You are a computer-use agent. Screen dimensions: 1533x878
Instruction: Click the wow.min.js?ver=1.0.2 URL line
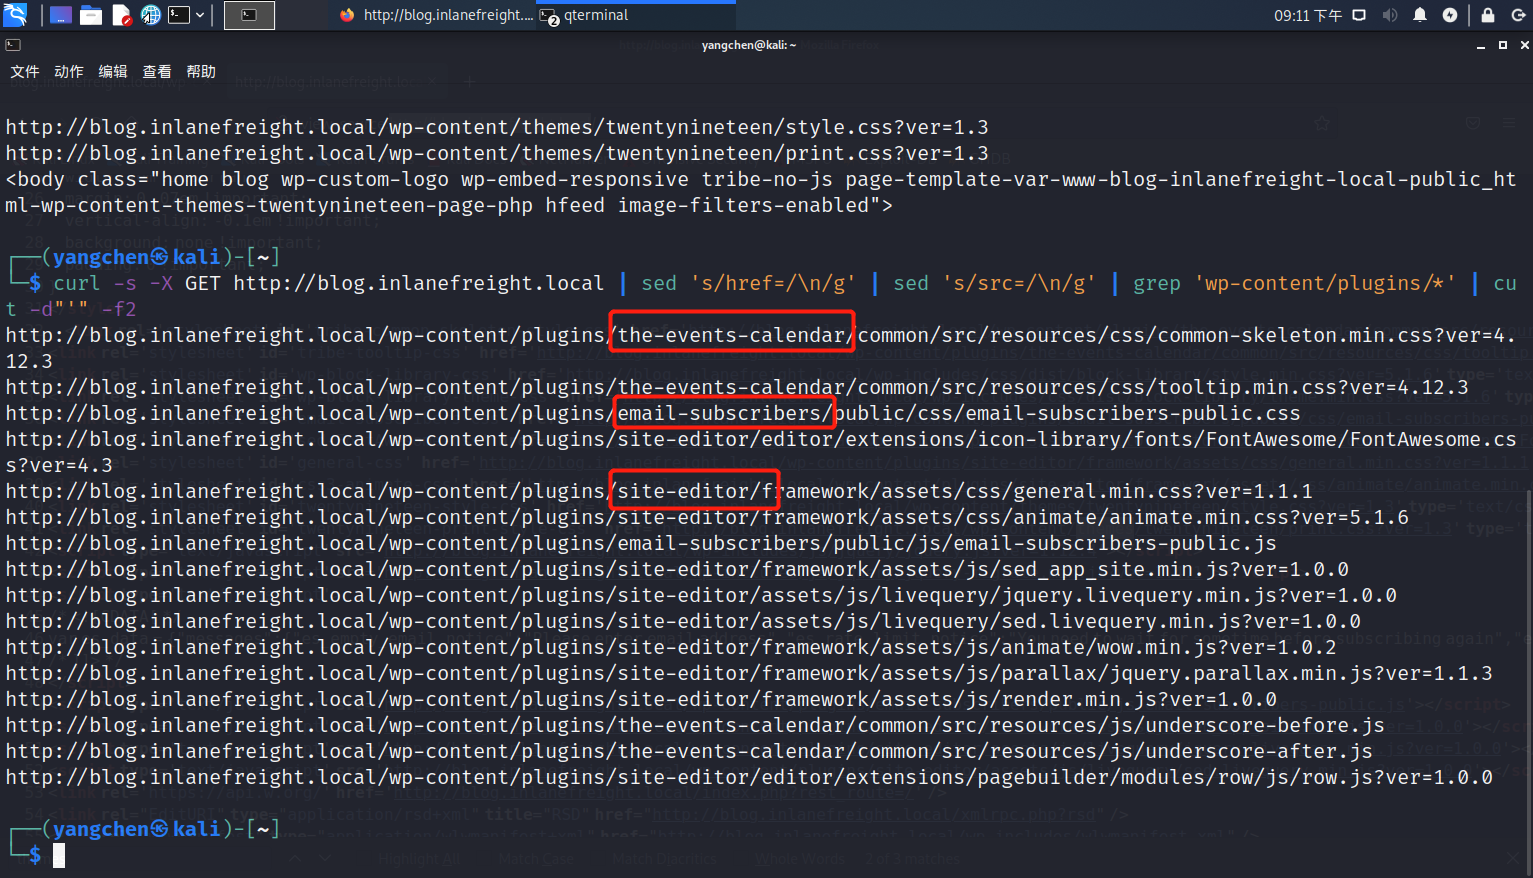point(671,647)
